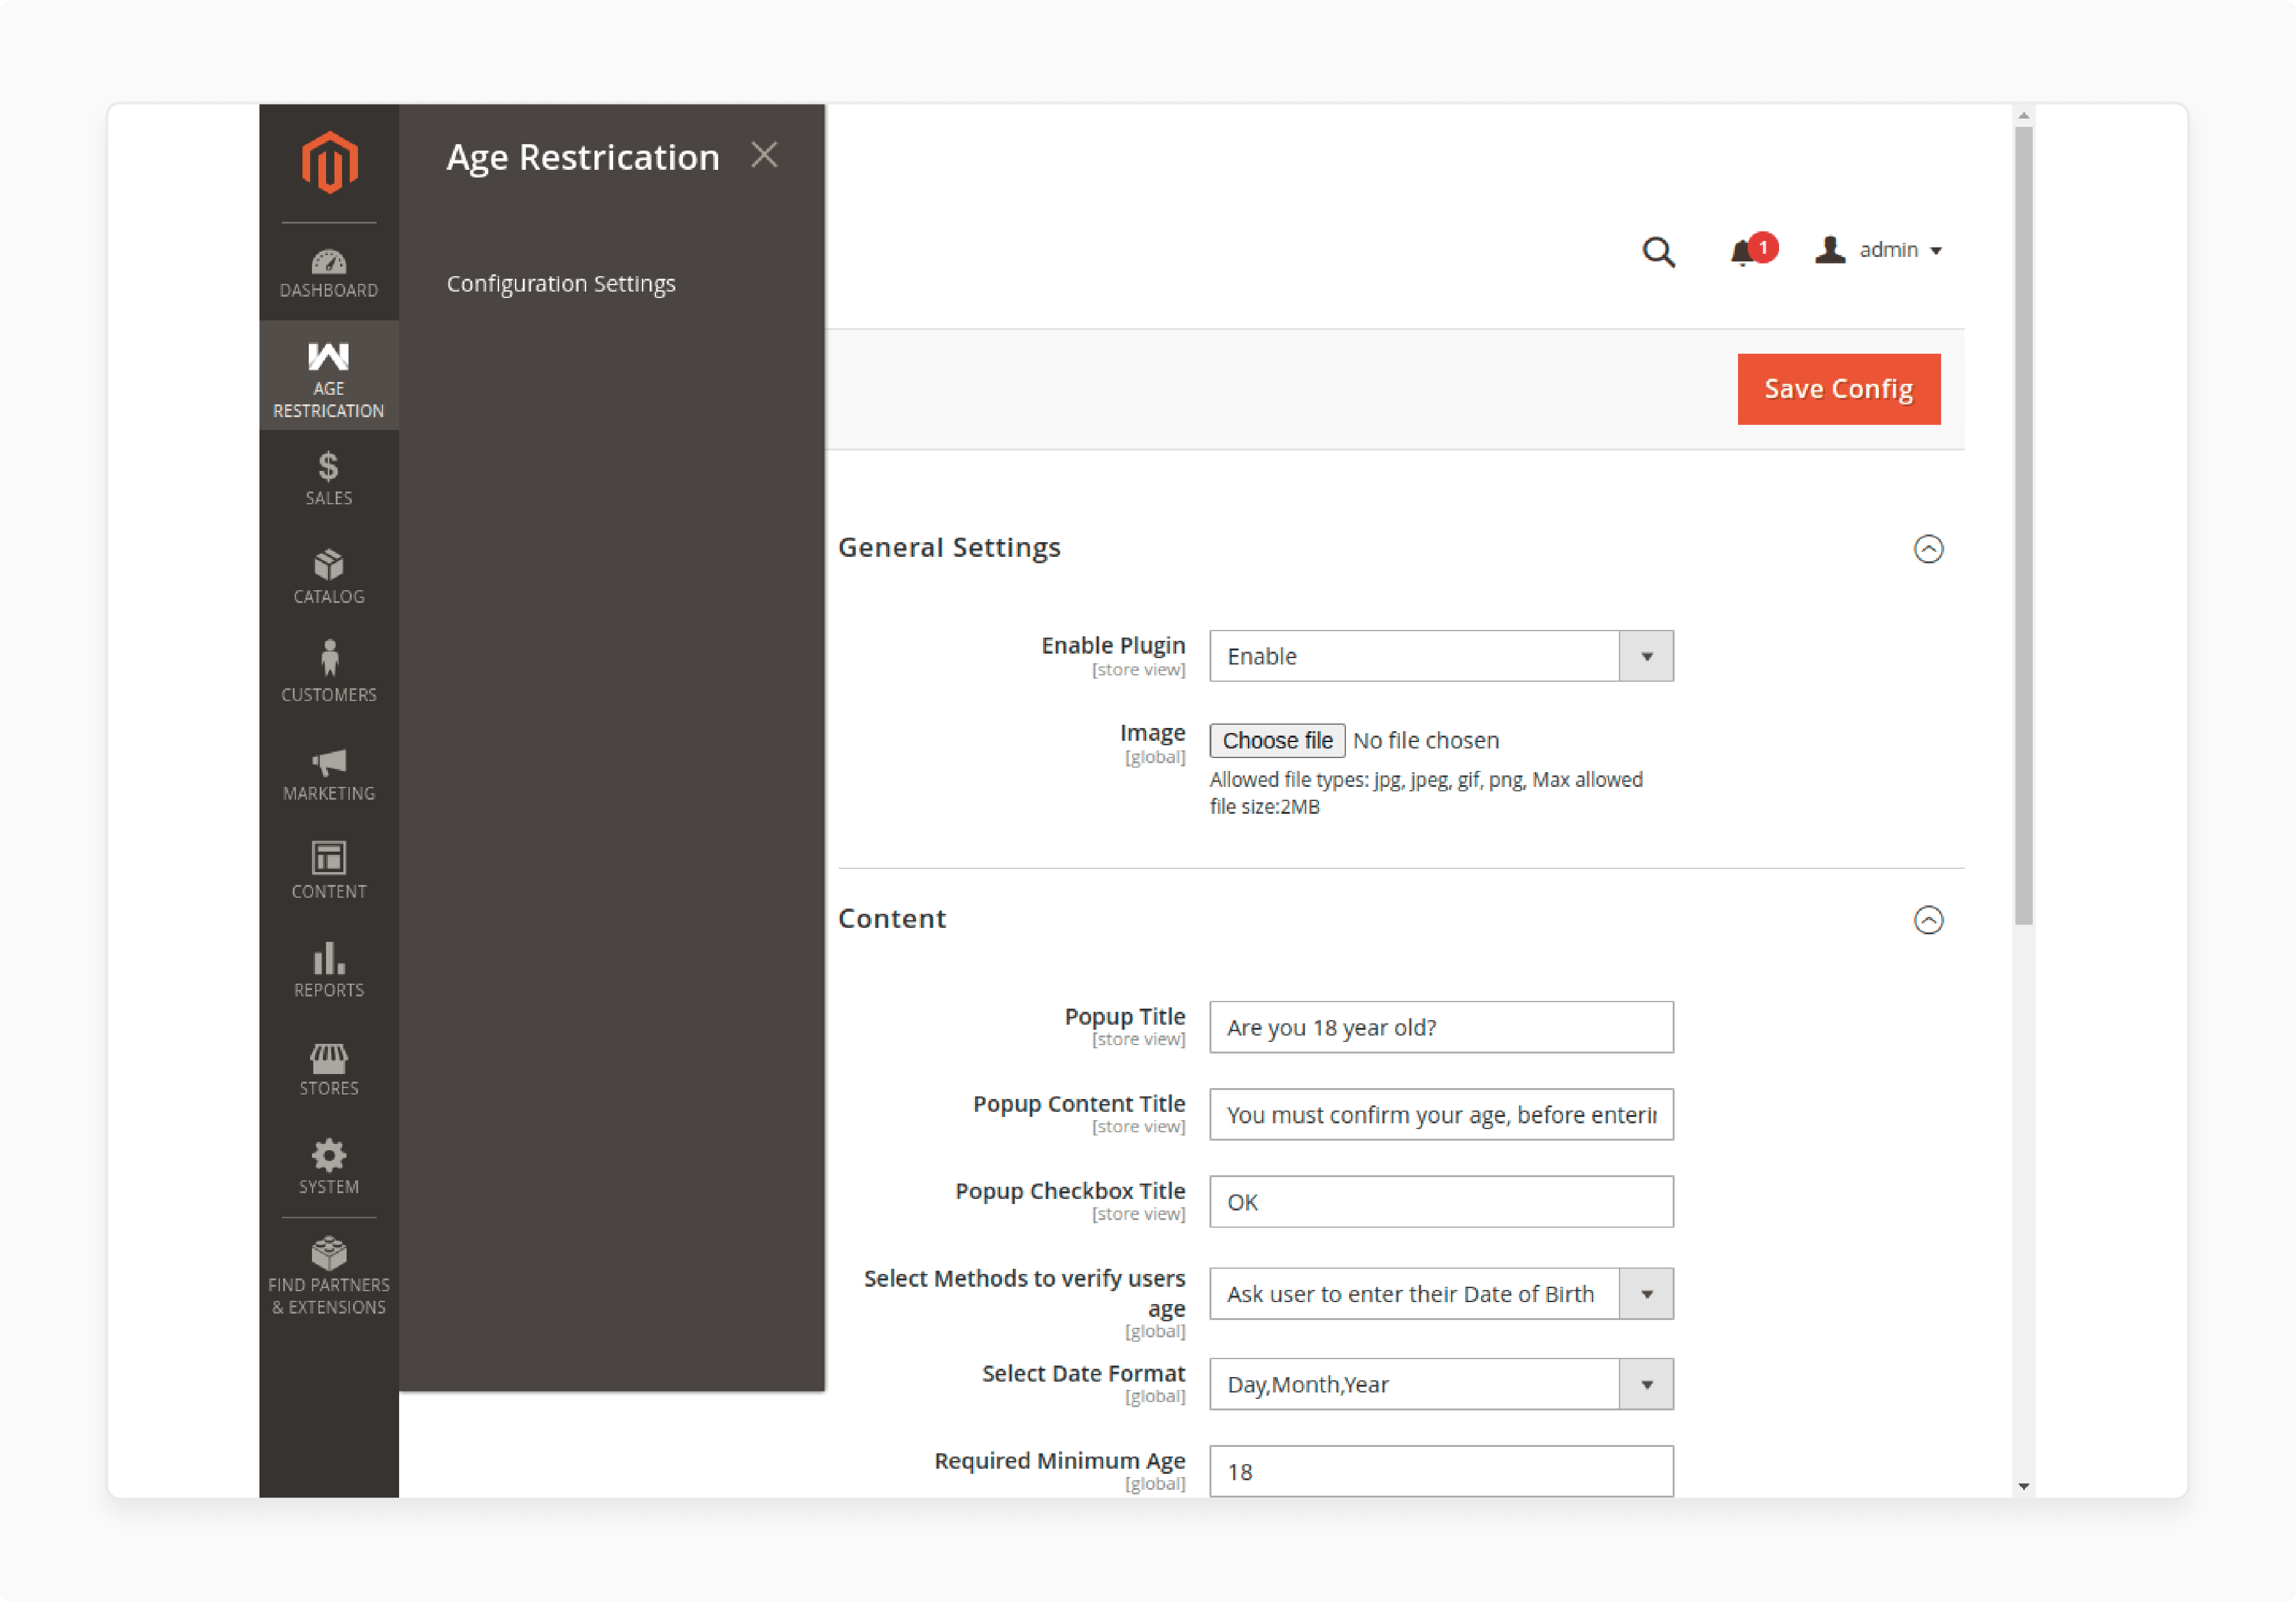The image size is (2296, 1602).
Task: Open the age verification methods dropdown
Action: point(1441,1294)
